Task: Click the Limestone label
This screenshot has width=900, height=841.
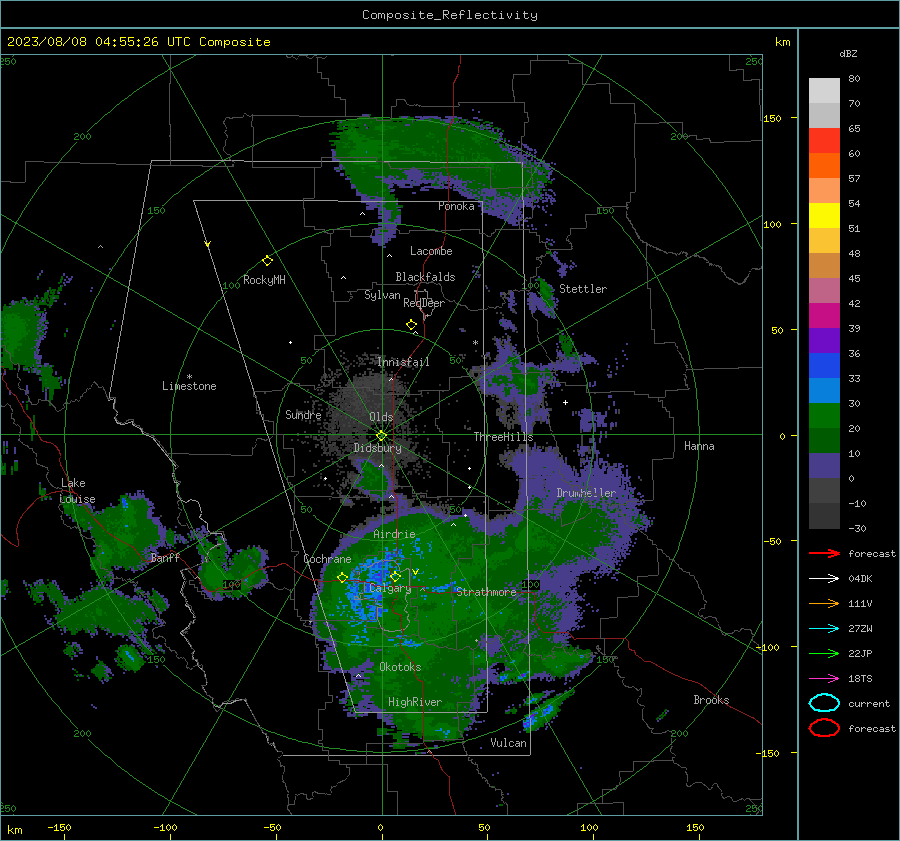Action: (189, 386)
